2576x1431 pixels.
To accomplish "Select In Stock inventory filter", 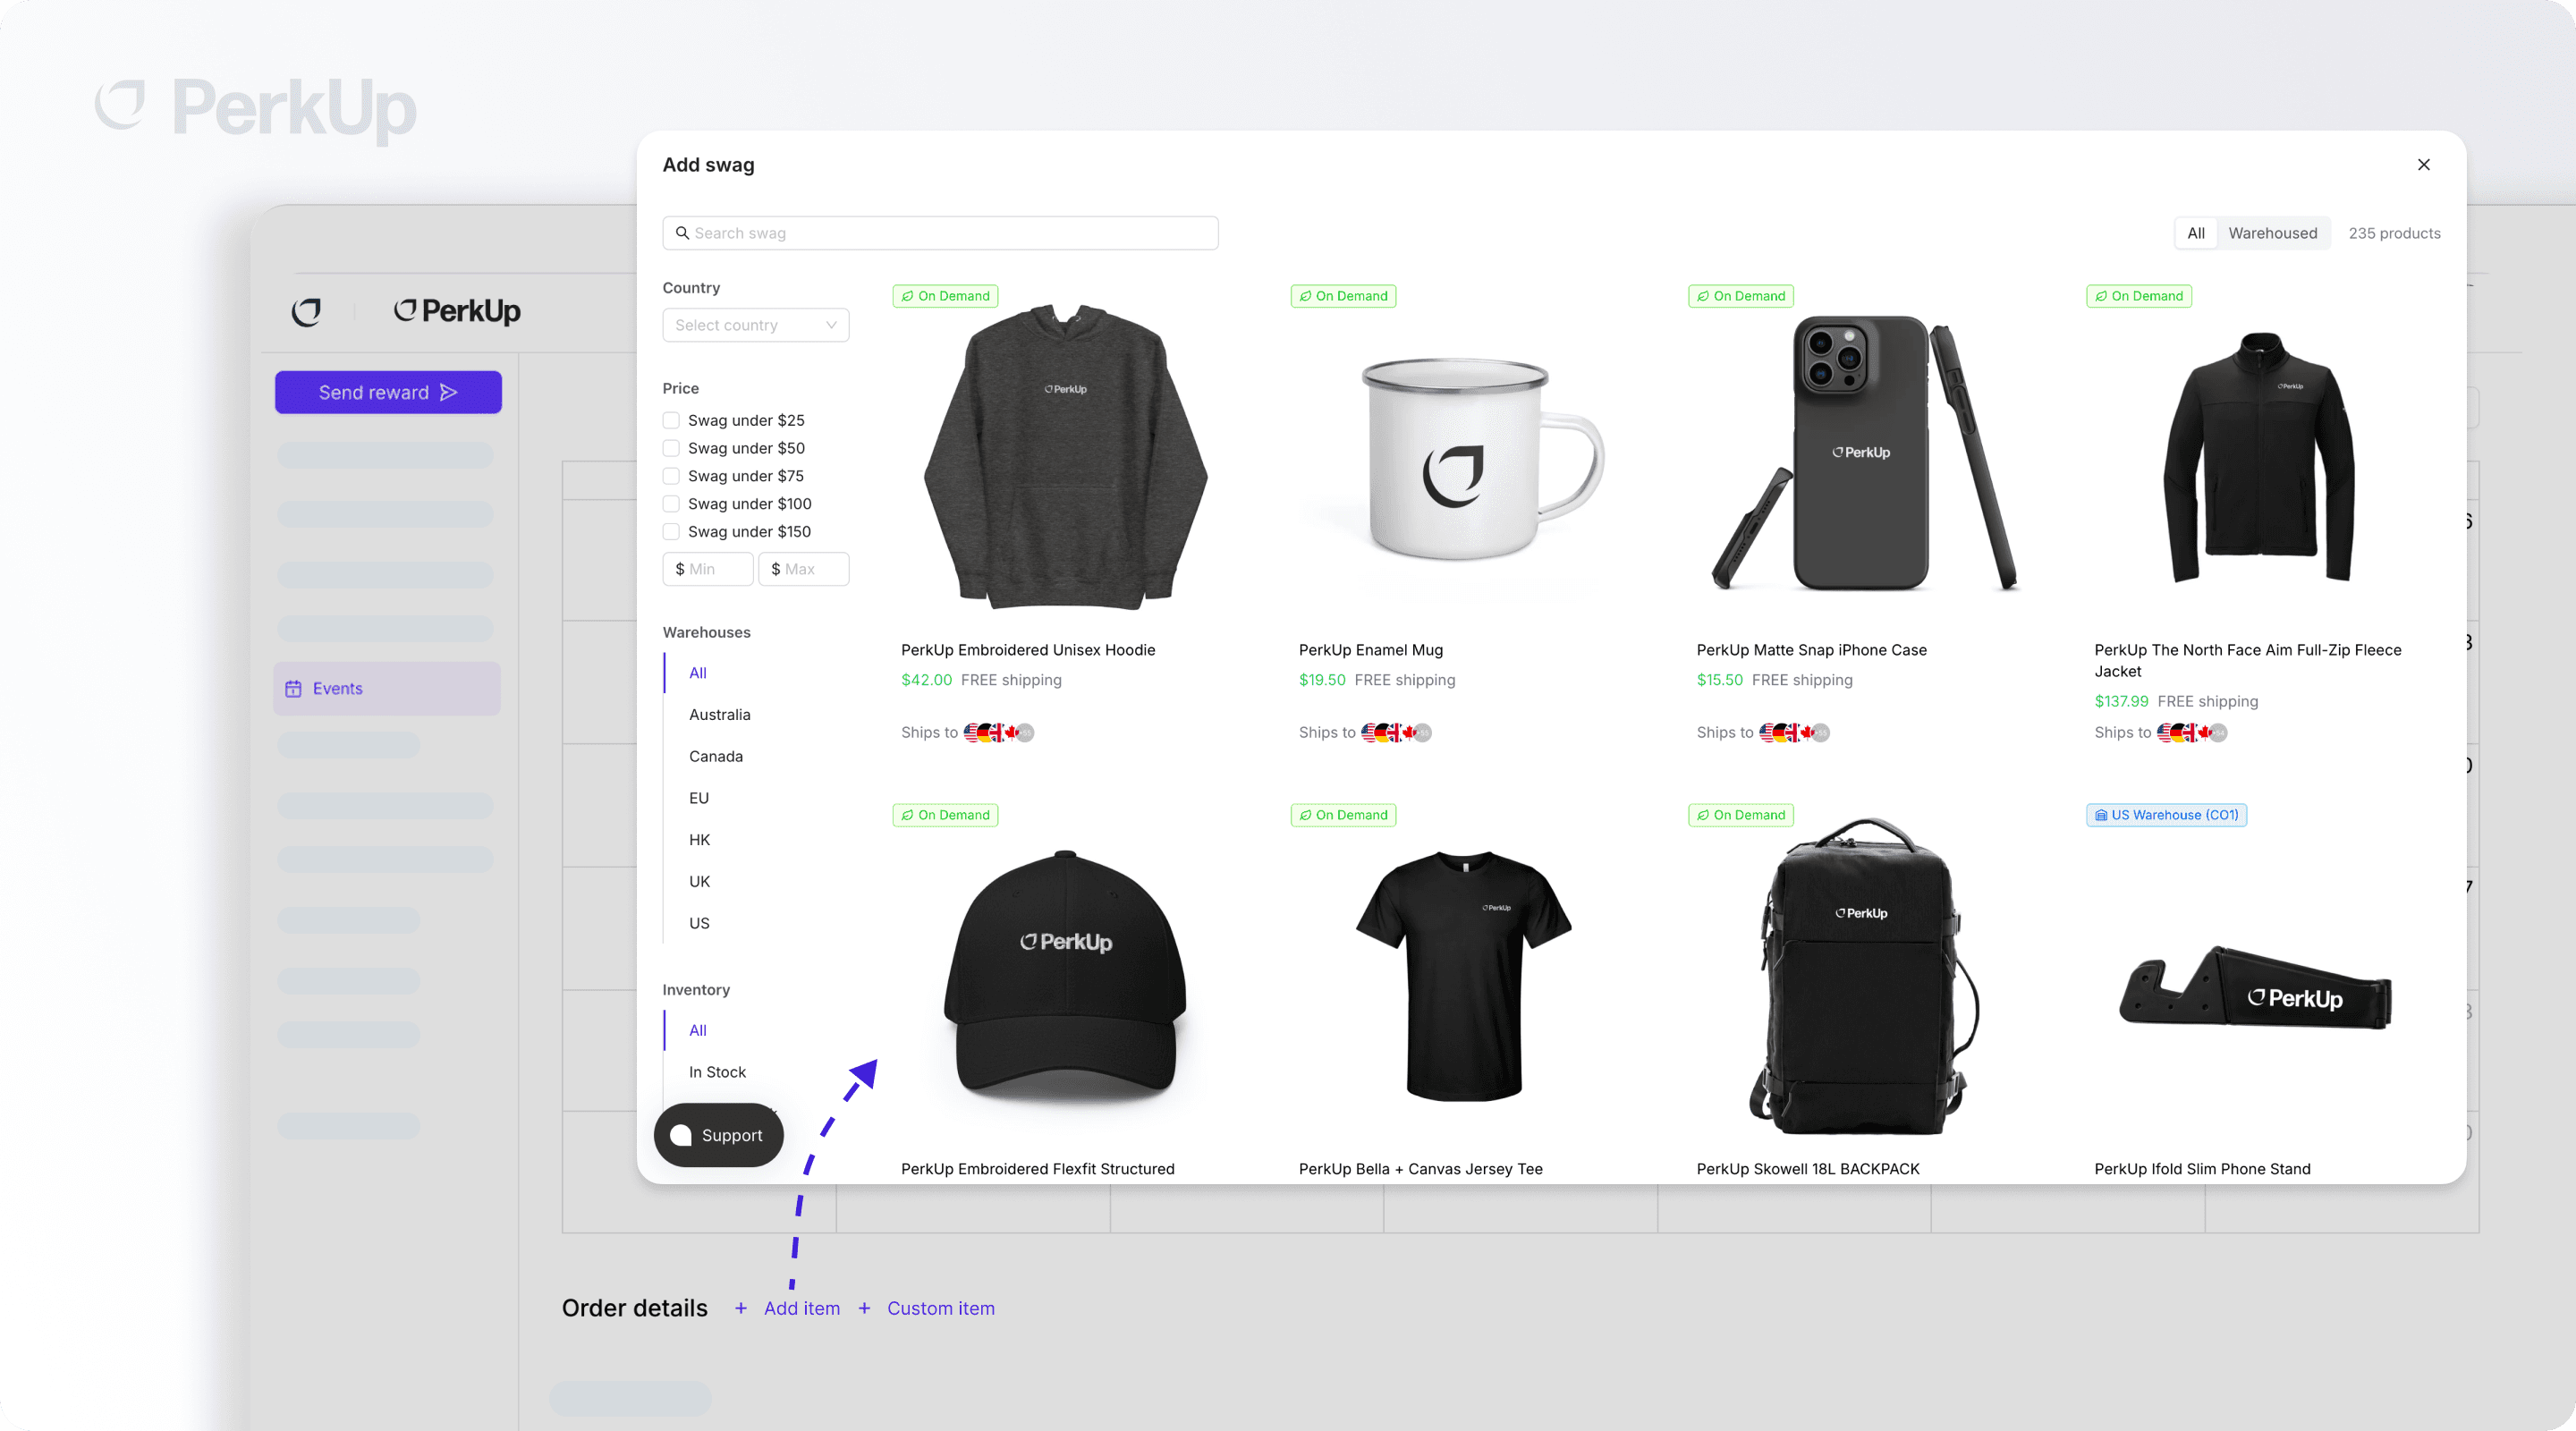I will 717,1072.
